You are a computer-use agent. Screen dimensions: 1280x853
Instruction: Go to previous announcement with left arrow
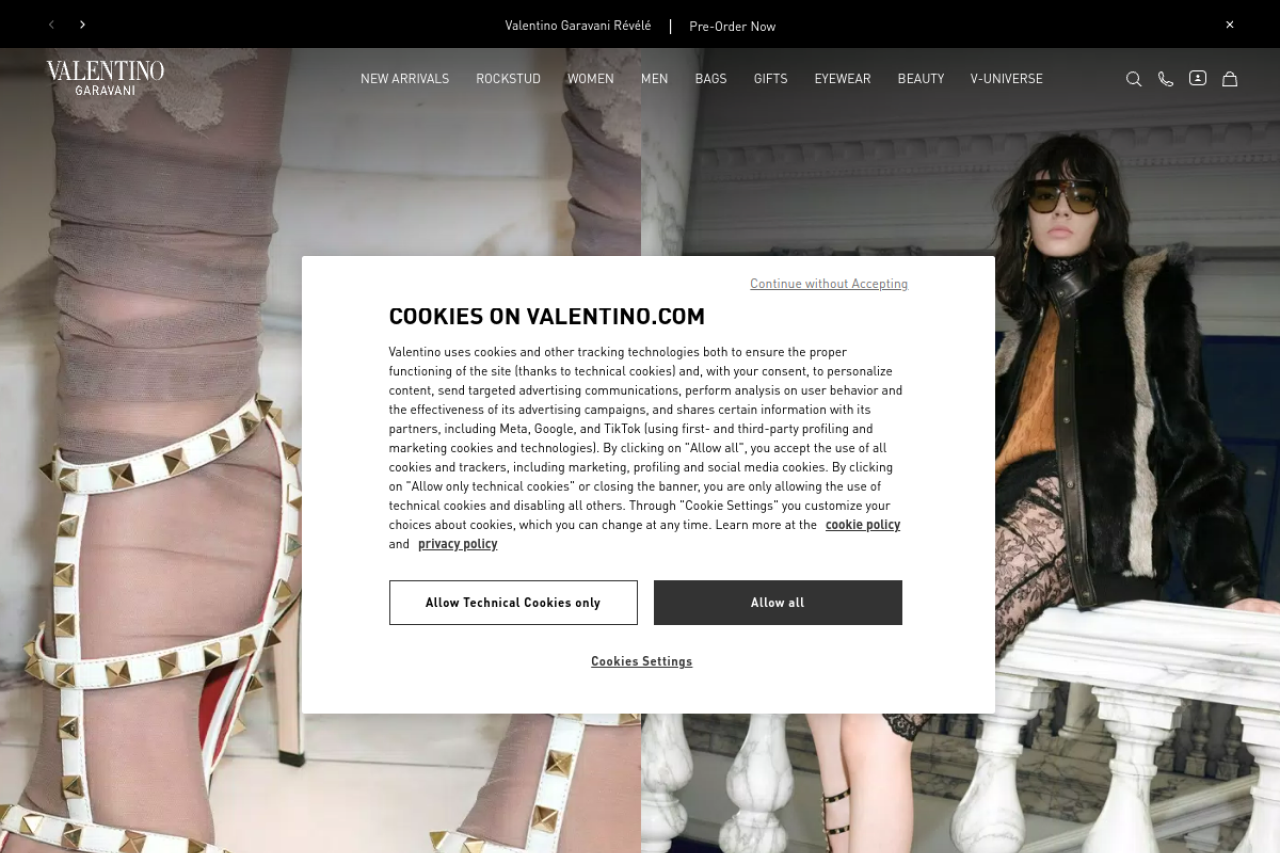pos(52,24)
